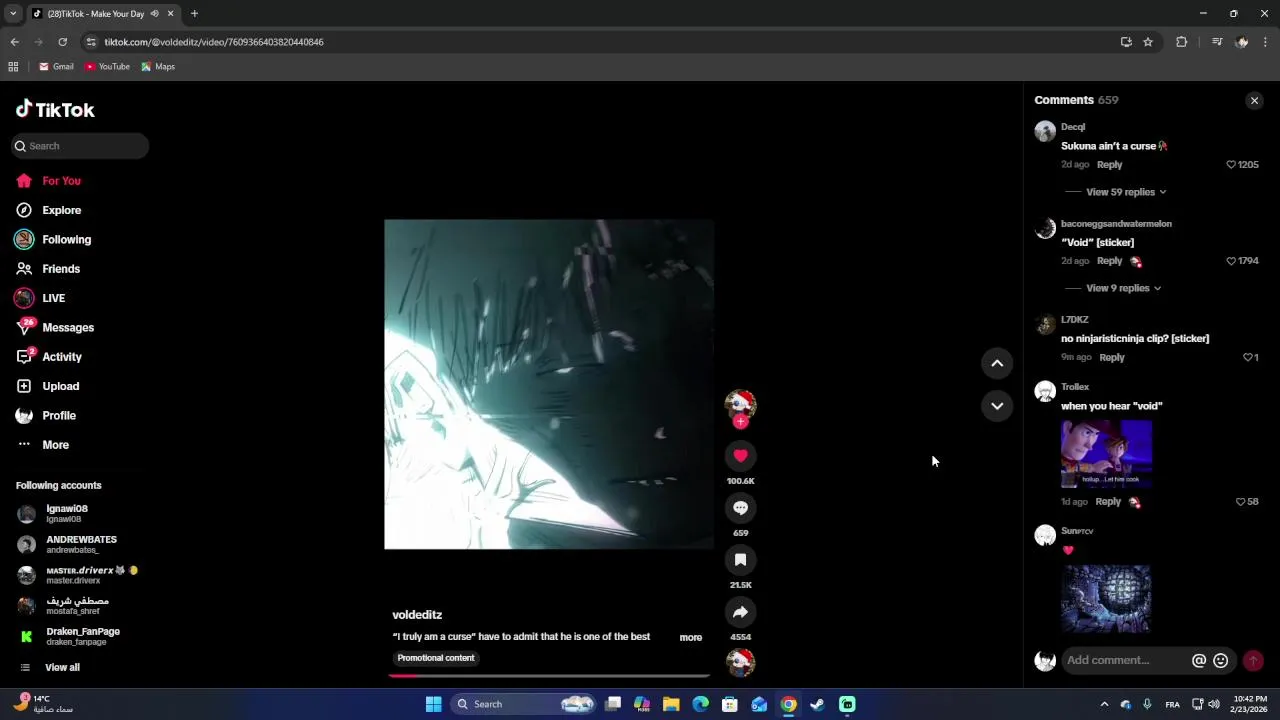Click the TikTok logo
The height and width of the screenshot is (720, 1280).
(55, 110)
